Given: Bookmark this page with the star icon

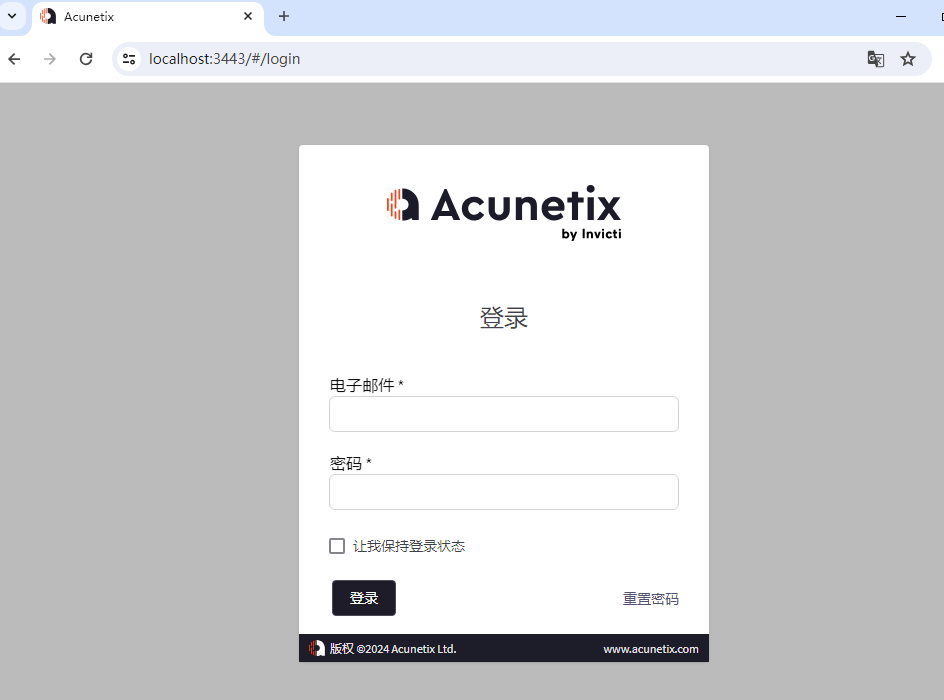Looking at the screenshot, I should coord(908,59).
